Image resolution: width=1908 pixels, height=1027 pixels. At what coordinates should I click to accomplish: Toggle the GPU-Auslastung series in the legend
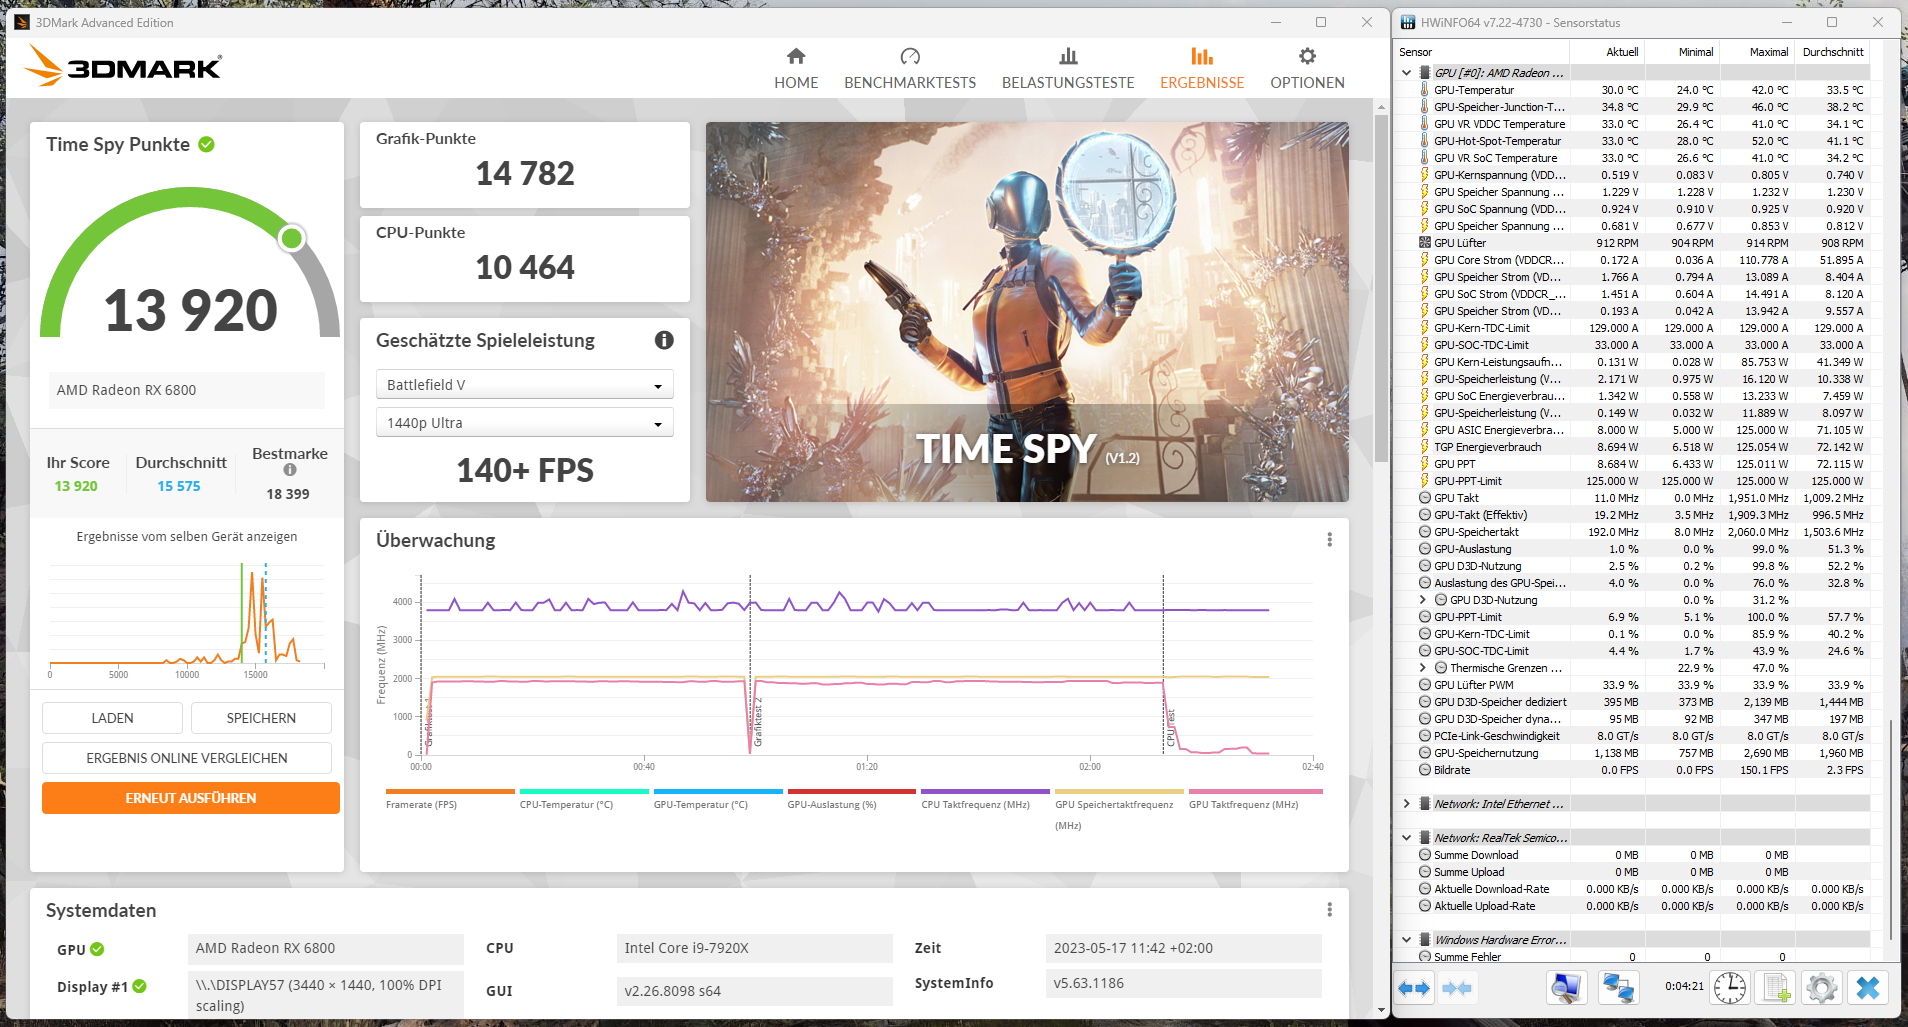pos(852,798)
